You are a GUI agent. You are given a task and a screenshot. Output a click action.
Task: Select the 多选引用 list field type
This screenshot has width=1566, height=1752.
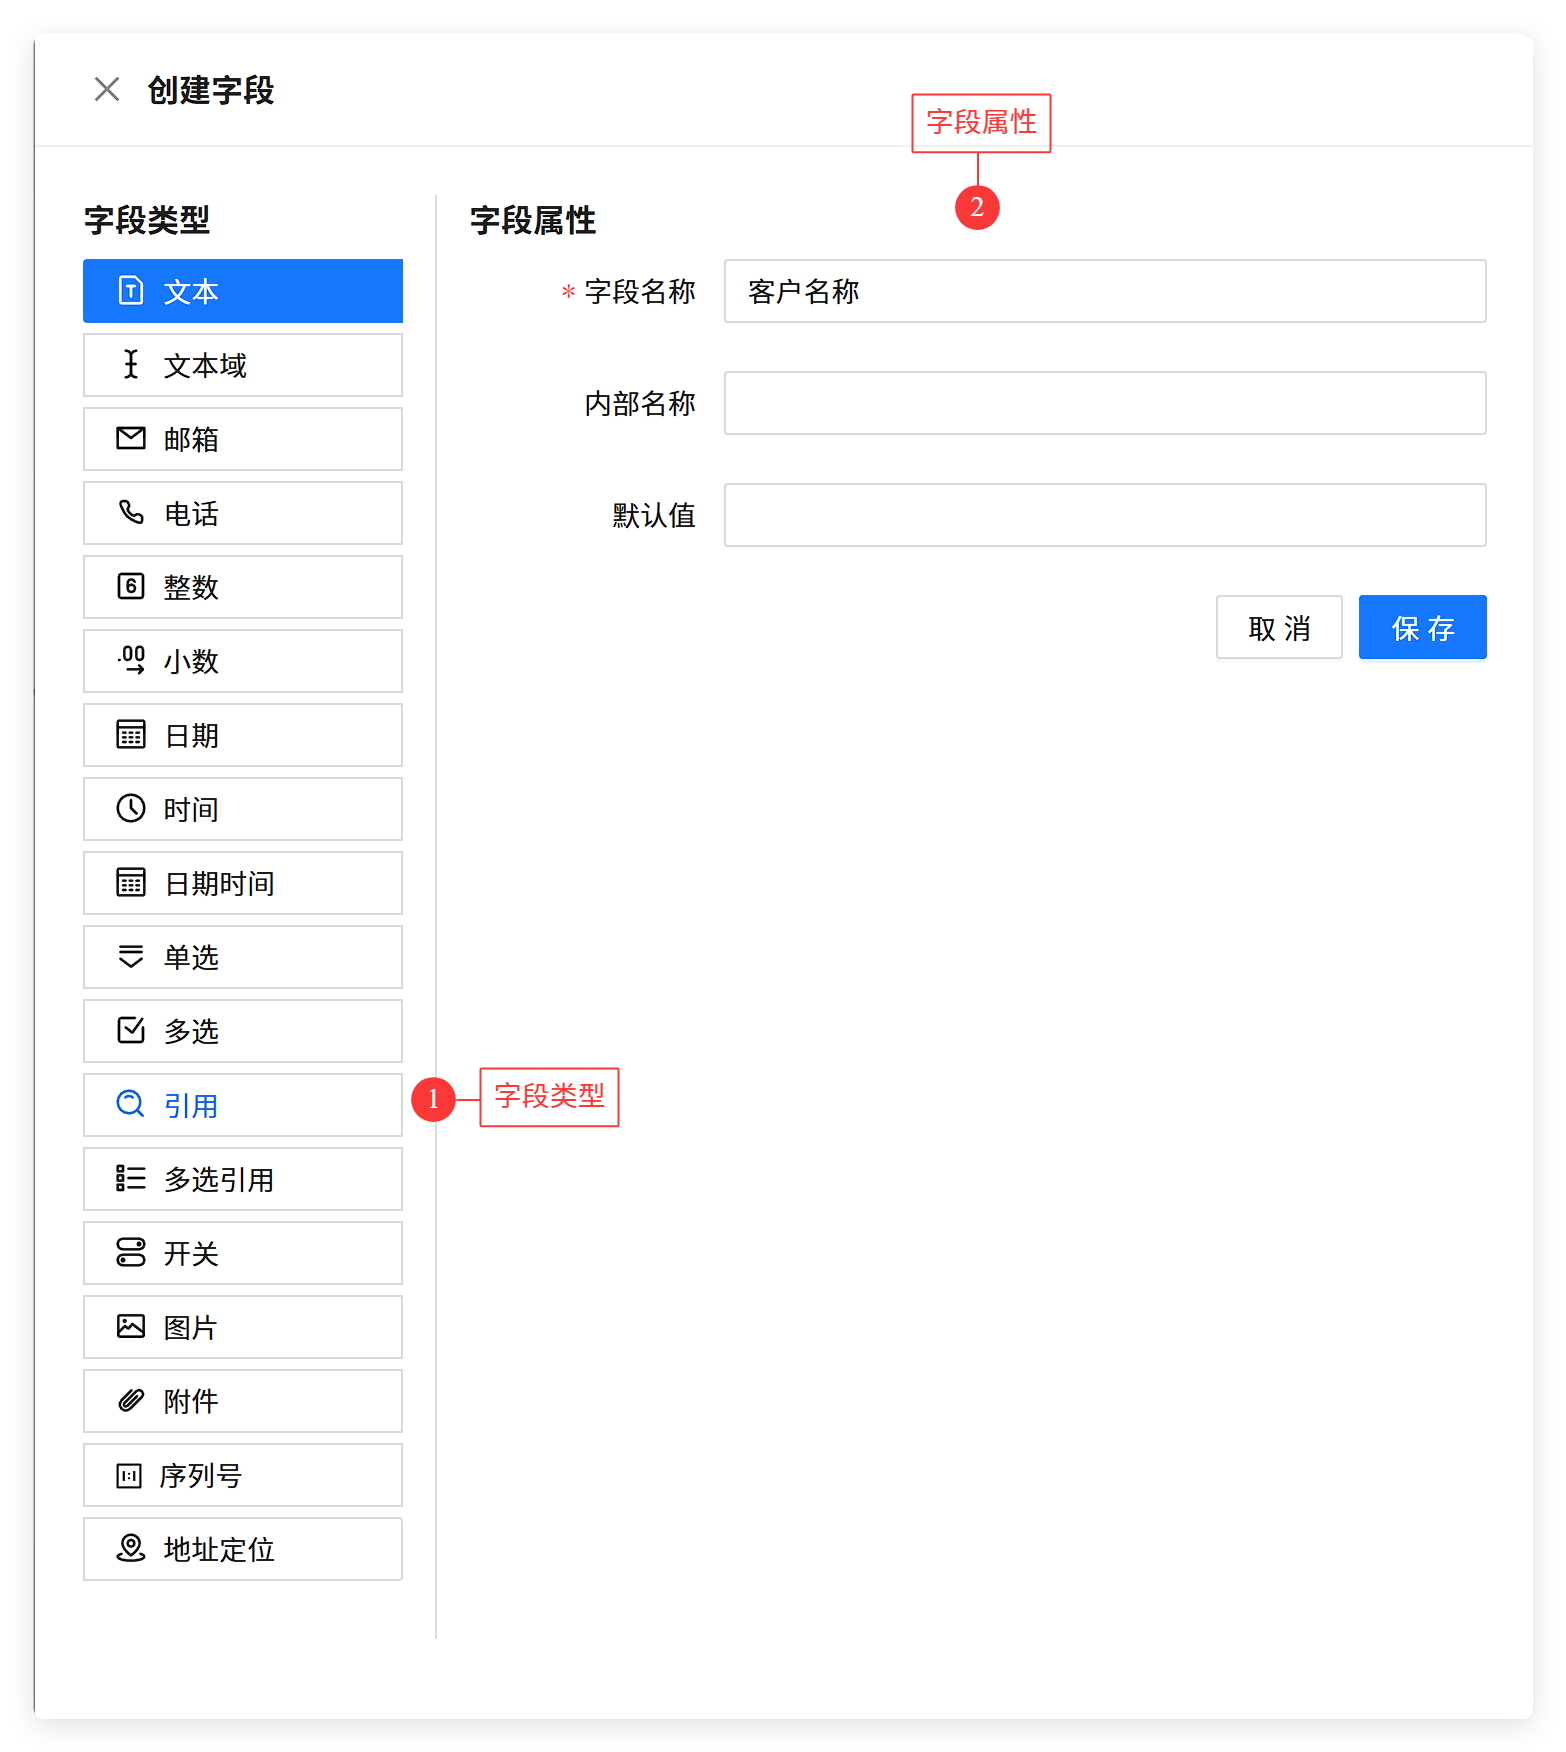(x=243, y=1179)
